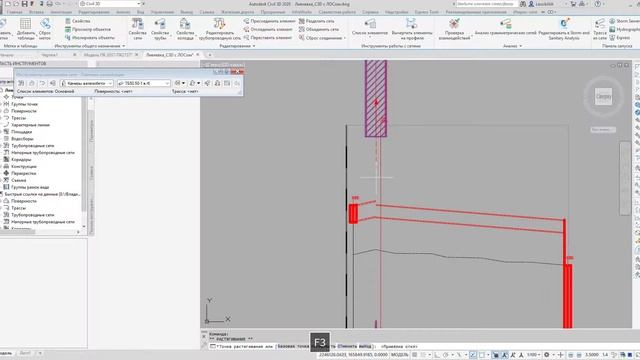Click Просмотр объектов viewer tool
Image resolution: width=640 pixels, height=360 pixels.
point(88,29)
